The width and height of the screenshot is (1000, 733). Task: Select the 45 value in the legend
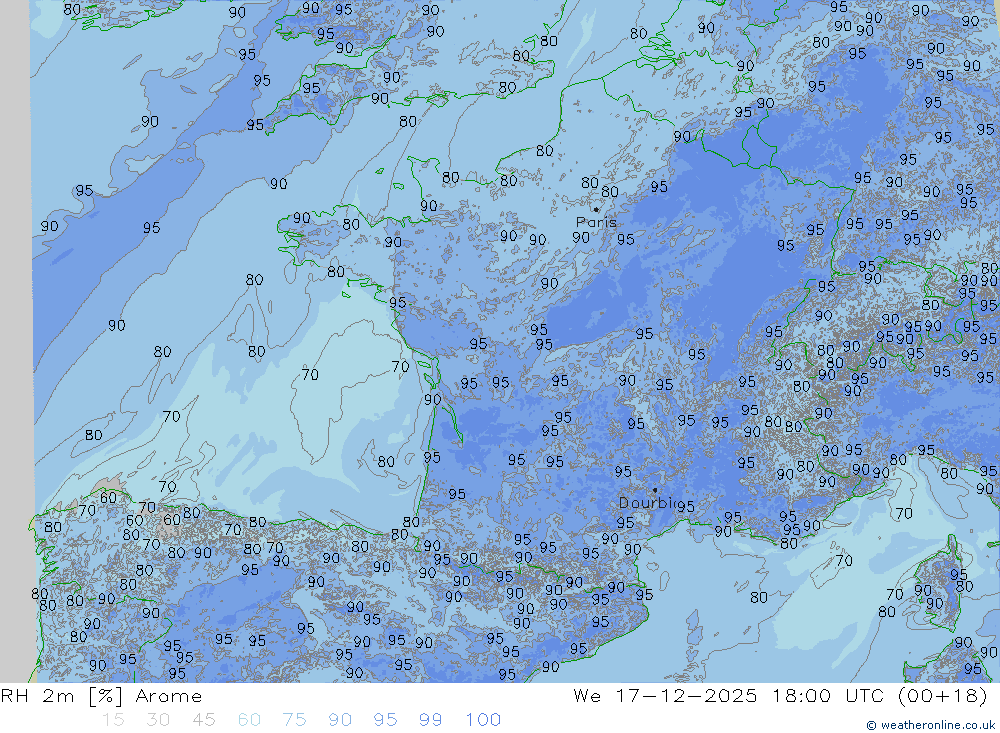pyautogui.click(x=203, y=720)
